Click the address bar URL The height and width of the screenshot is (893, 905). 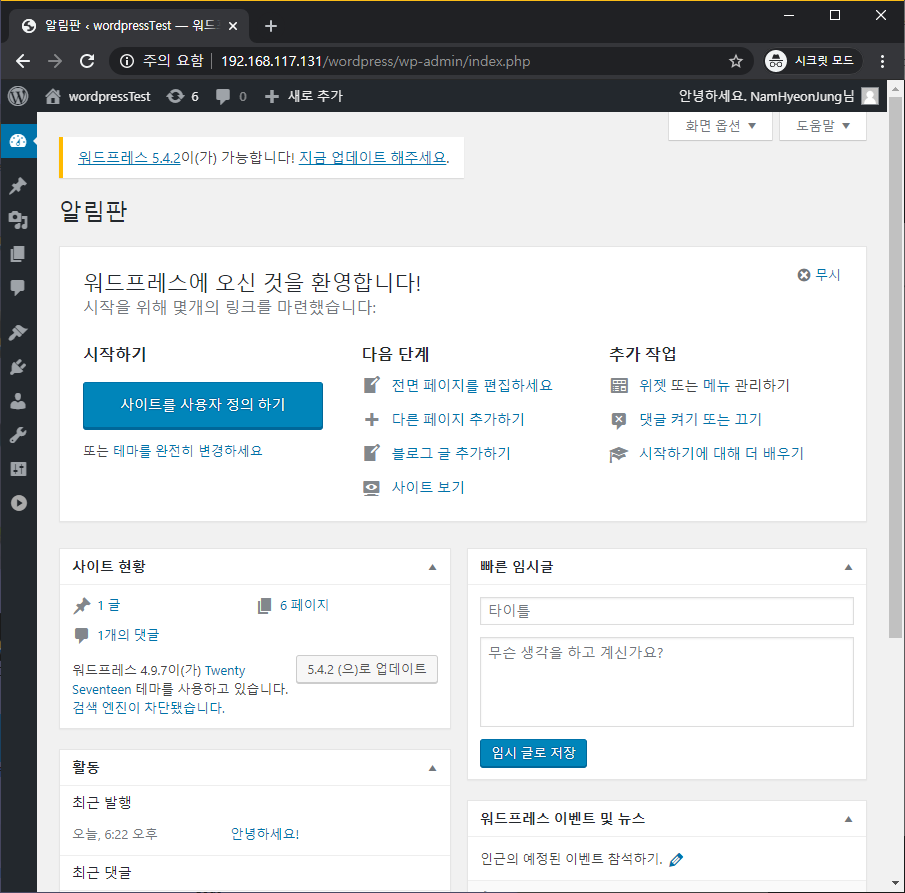tap(376, 61)
